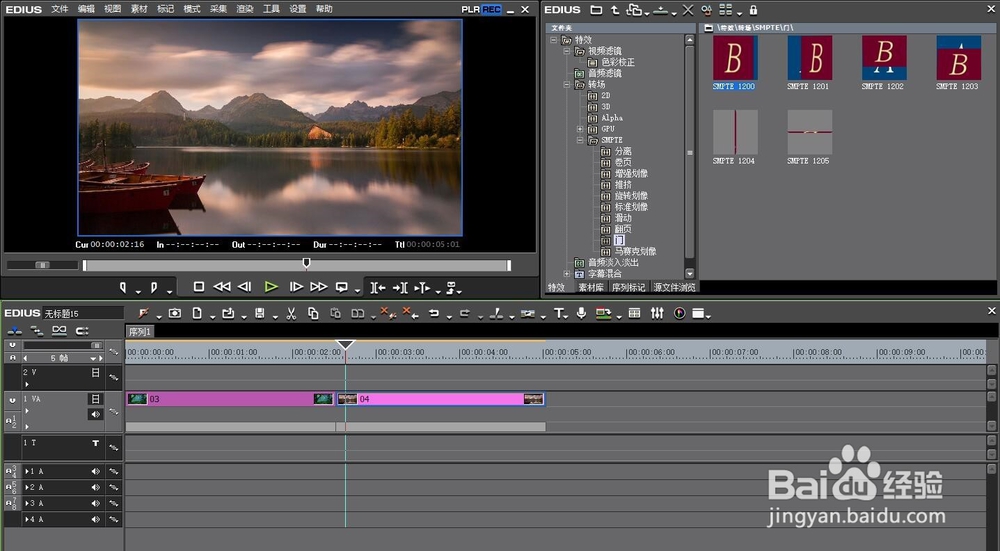This screenshot has width=1000, height=551.
Task: Toggle the PLR REC mode indicator
Action: tap(482, 10)
